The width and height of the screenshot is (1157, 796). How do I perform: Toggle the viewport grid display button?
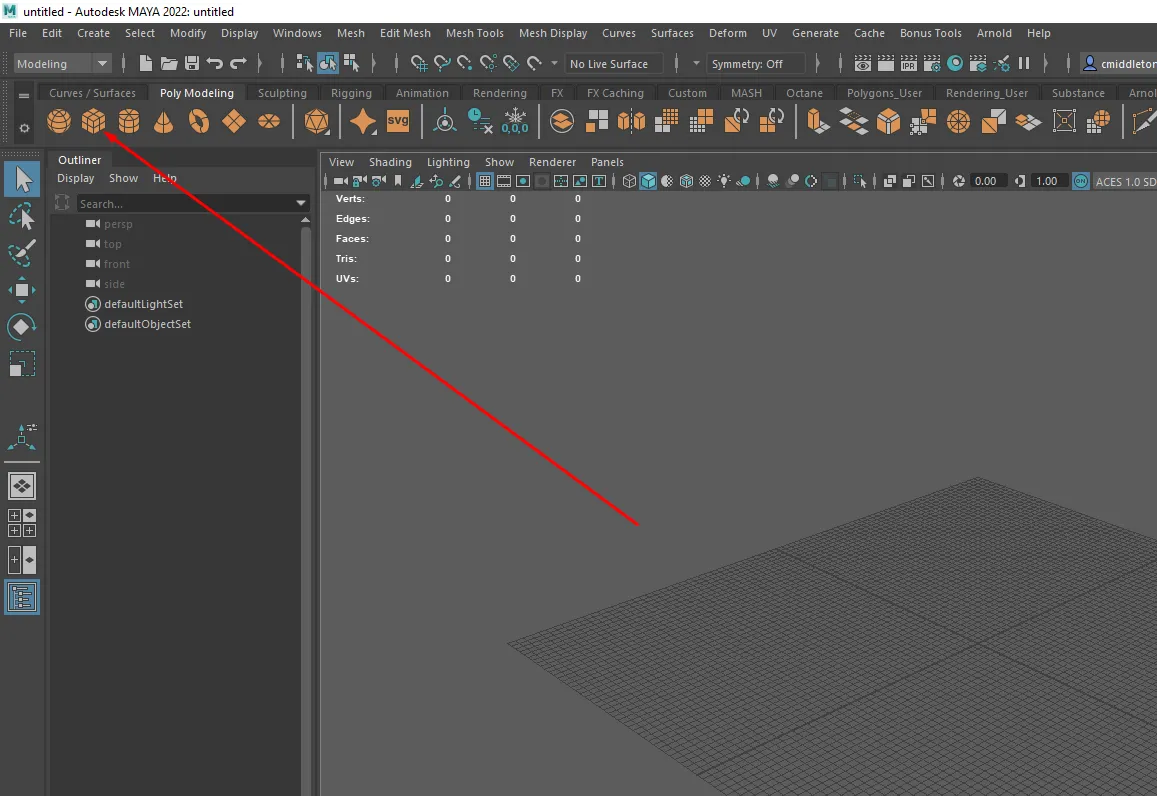click(485, 181)
